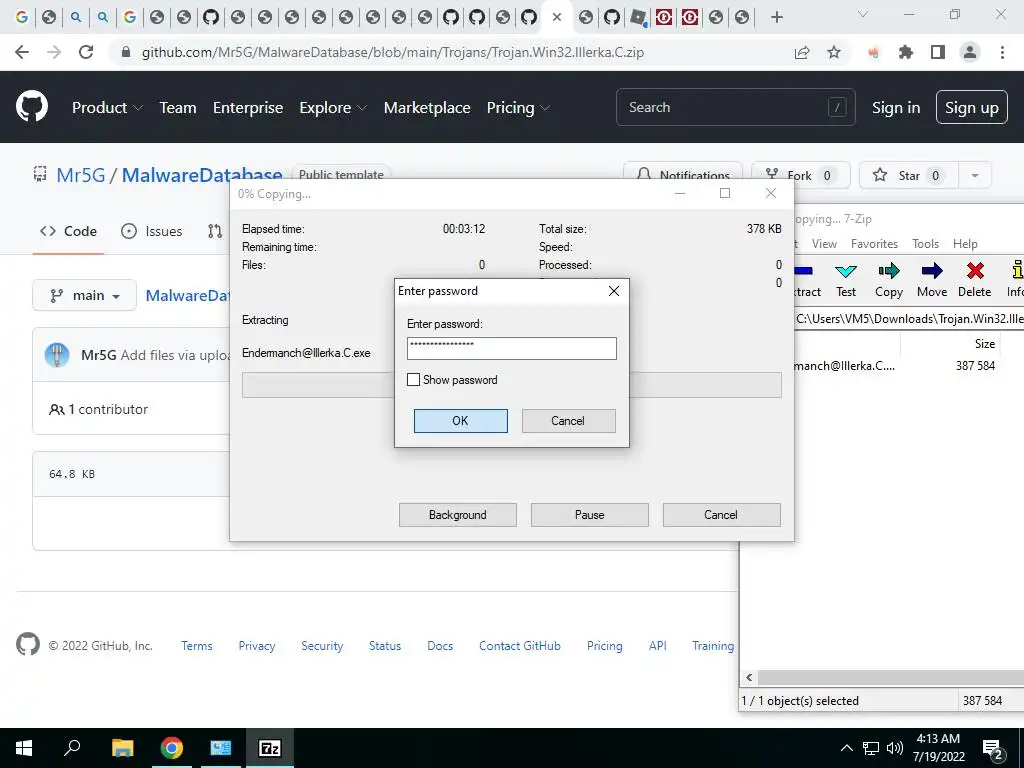The width and height of the screenshot is (1024, 768).
Task: Open a new Chrome tab
Action: click(x=776, y=17)
